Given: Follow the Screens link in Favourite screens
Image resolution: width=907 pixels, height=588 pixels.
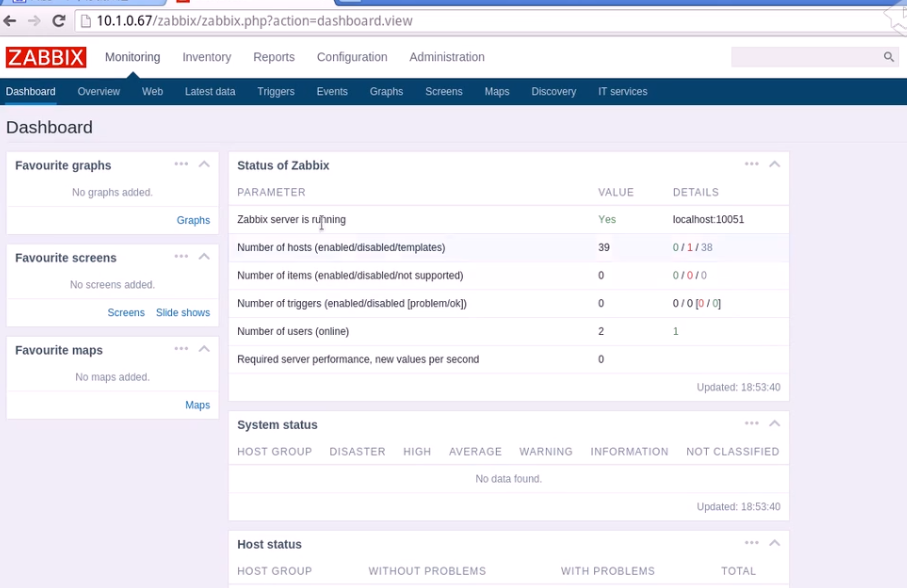Looking at the screenshot, I should point(126,312).
